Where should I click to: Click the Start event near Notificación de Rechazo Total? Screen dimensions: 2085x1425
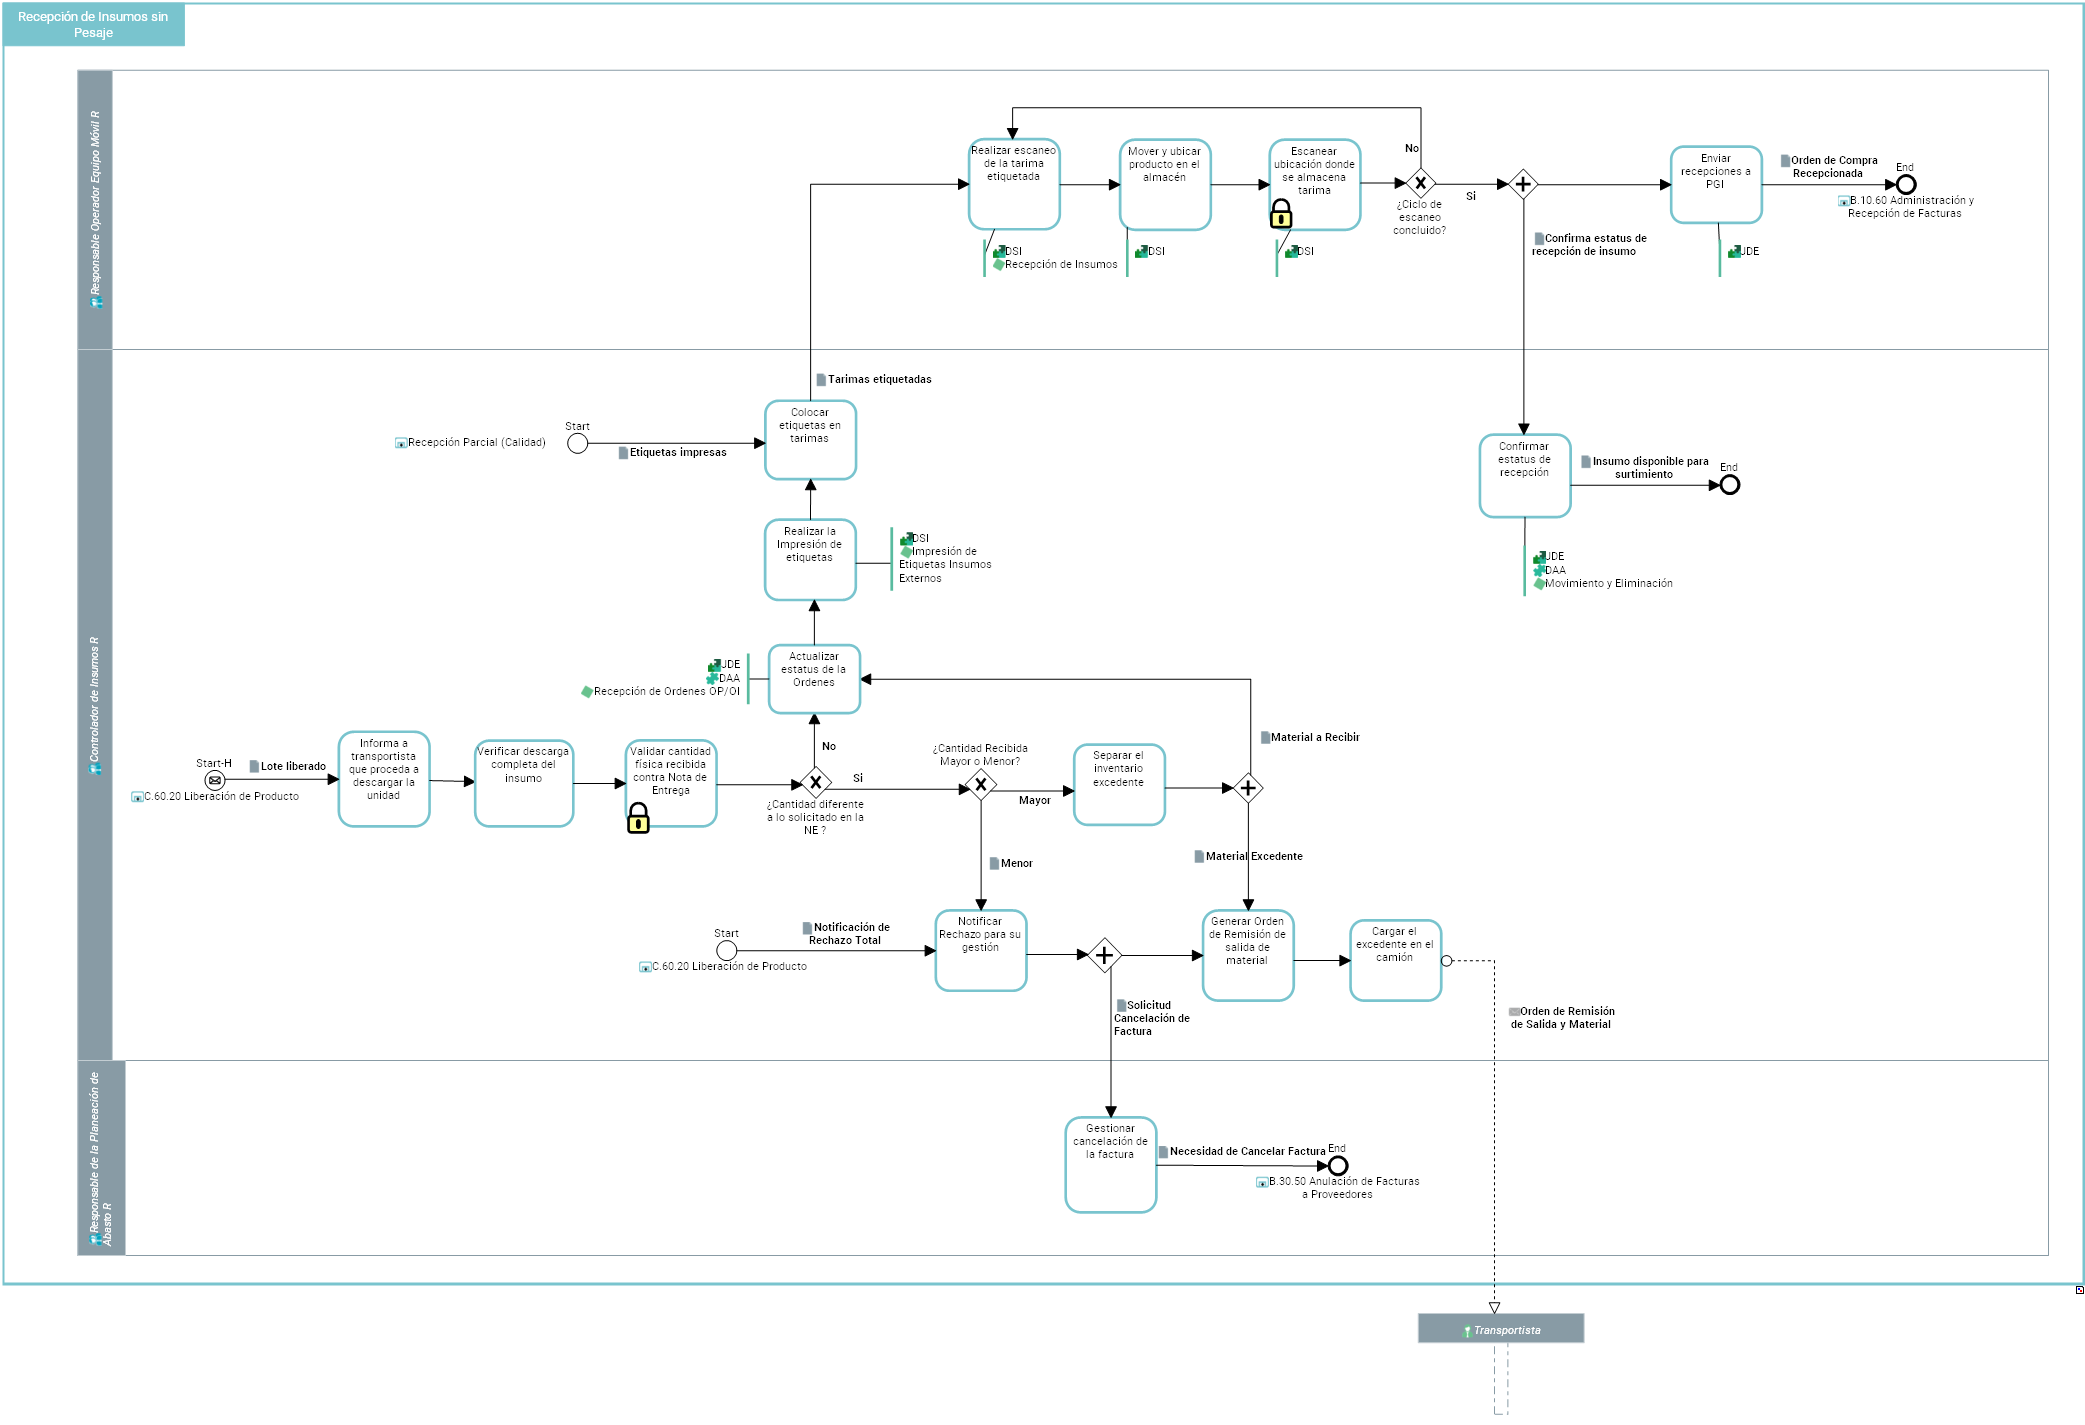click(727, 950)
